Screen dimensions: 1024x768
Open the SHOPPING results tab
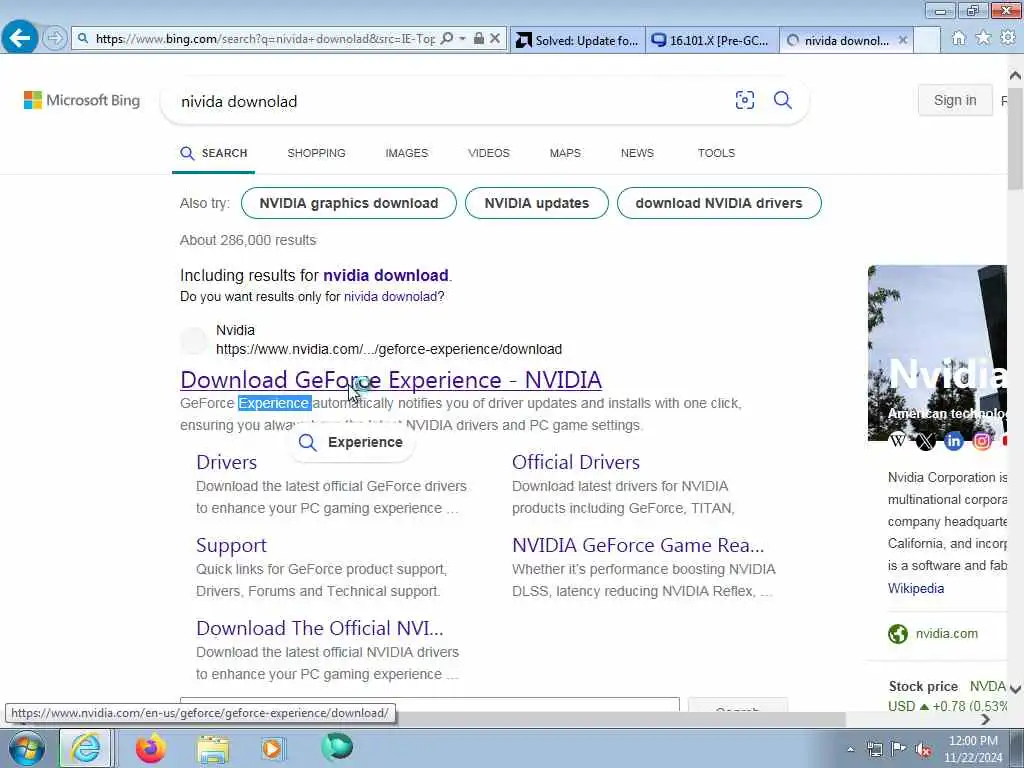316,153
